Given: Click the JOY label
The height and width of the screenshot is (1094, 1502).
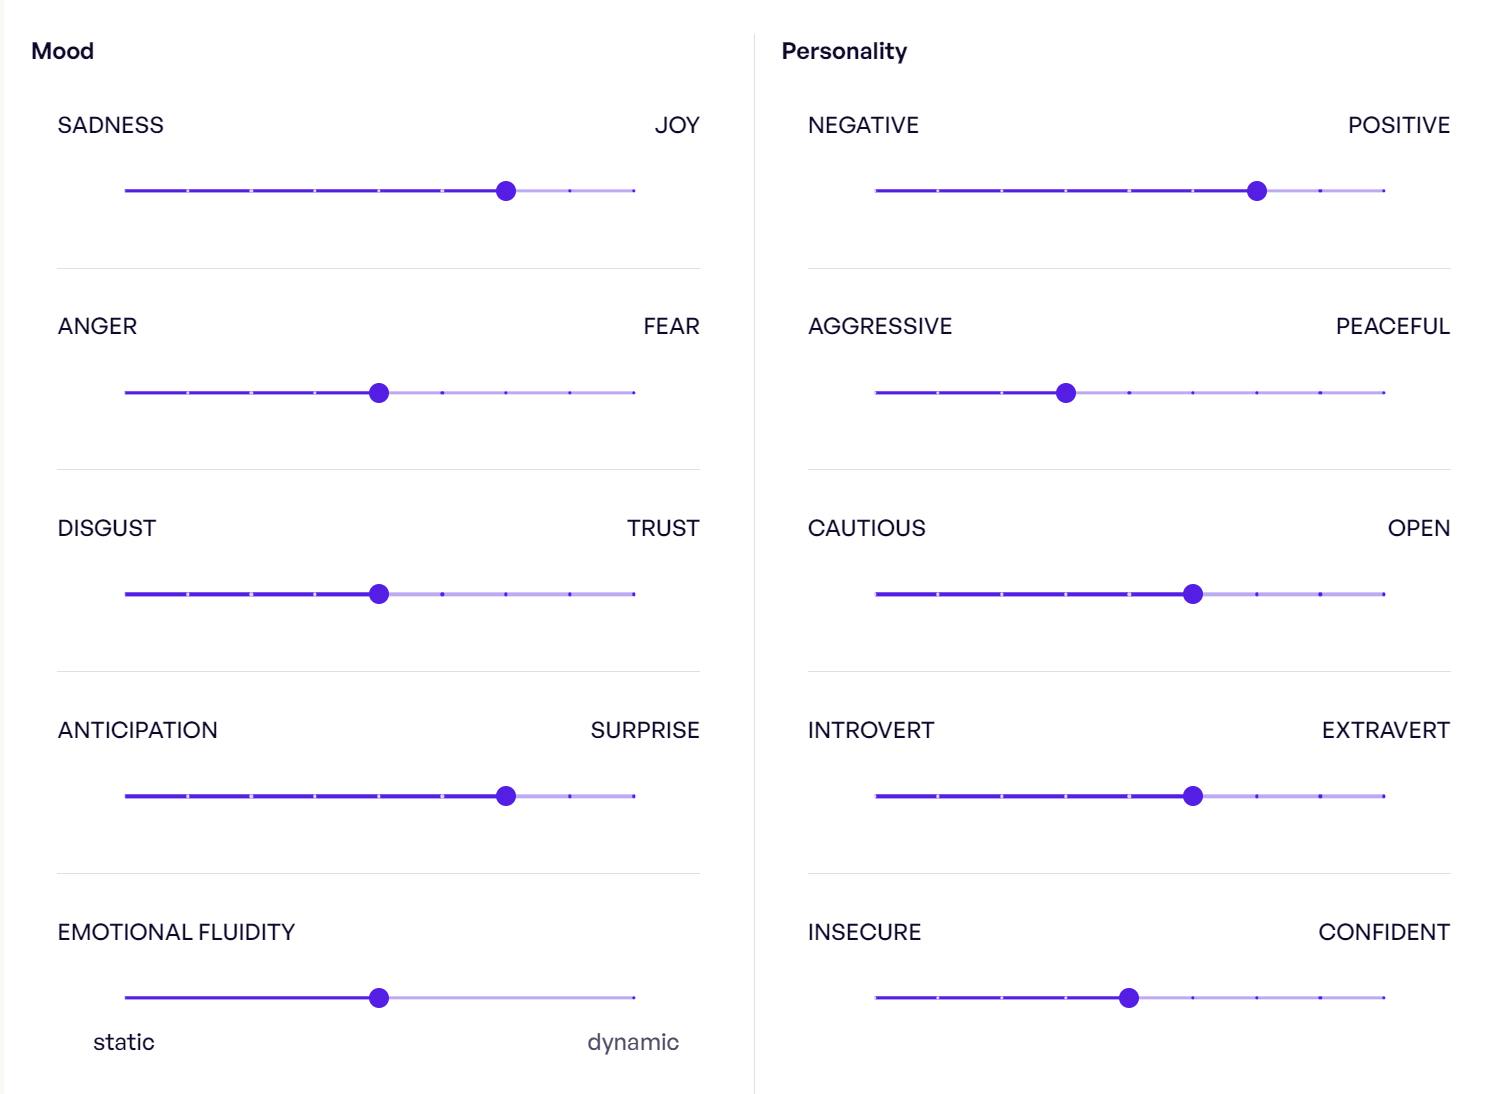Looking at the screenshot, I should 677,125.
